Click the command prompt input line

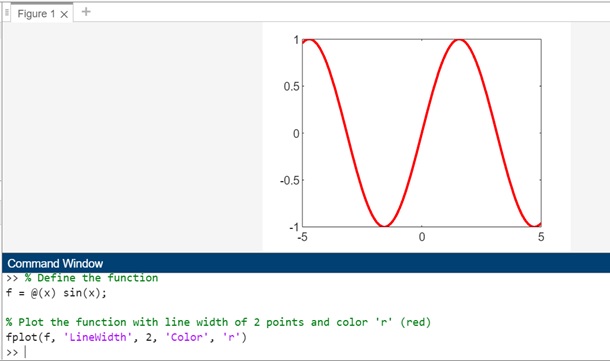pyautogui.click(x=306, y=352)
